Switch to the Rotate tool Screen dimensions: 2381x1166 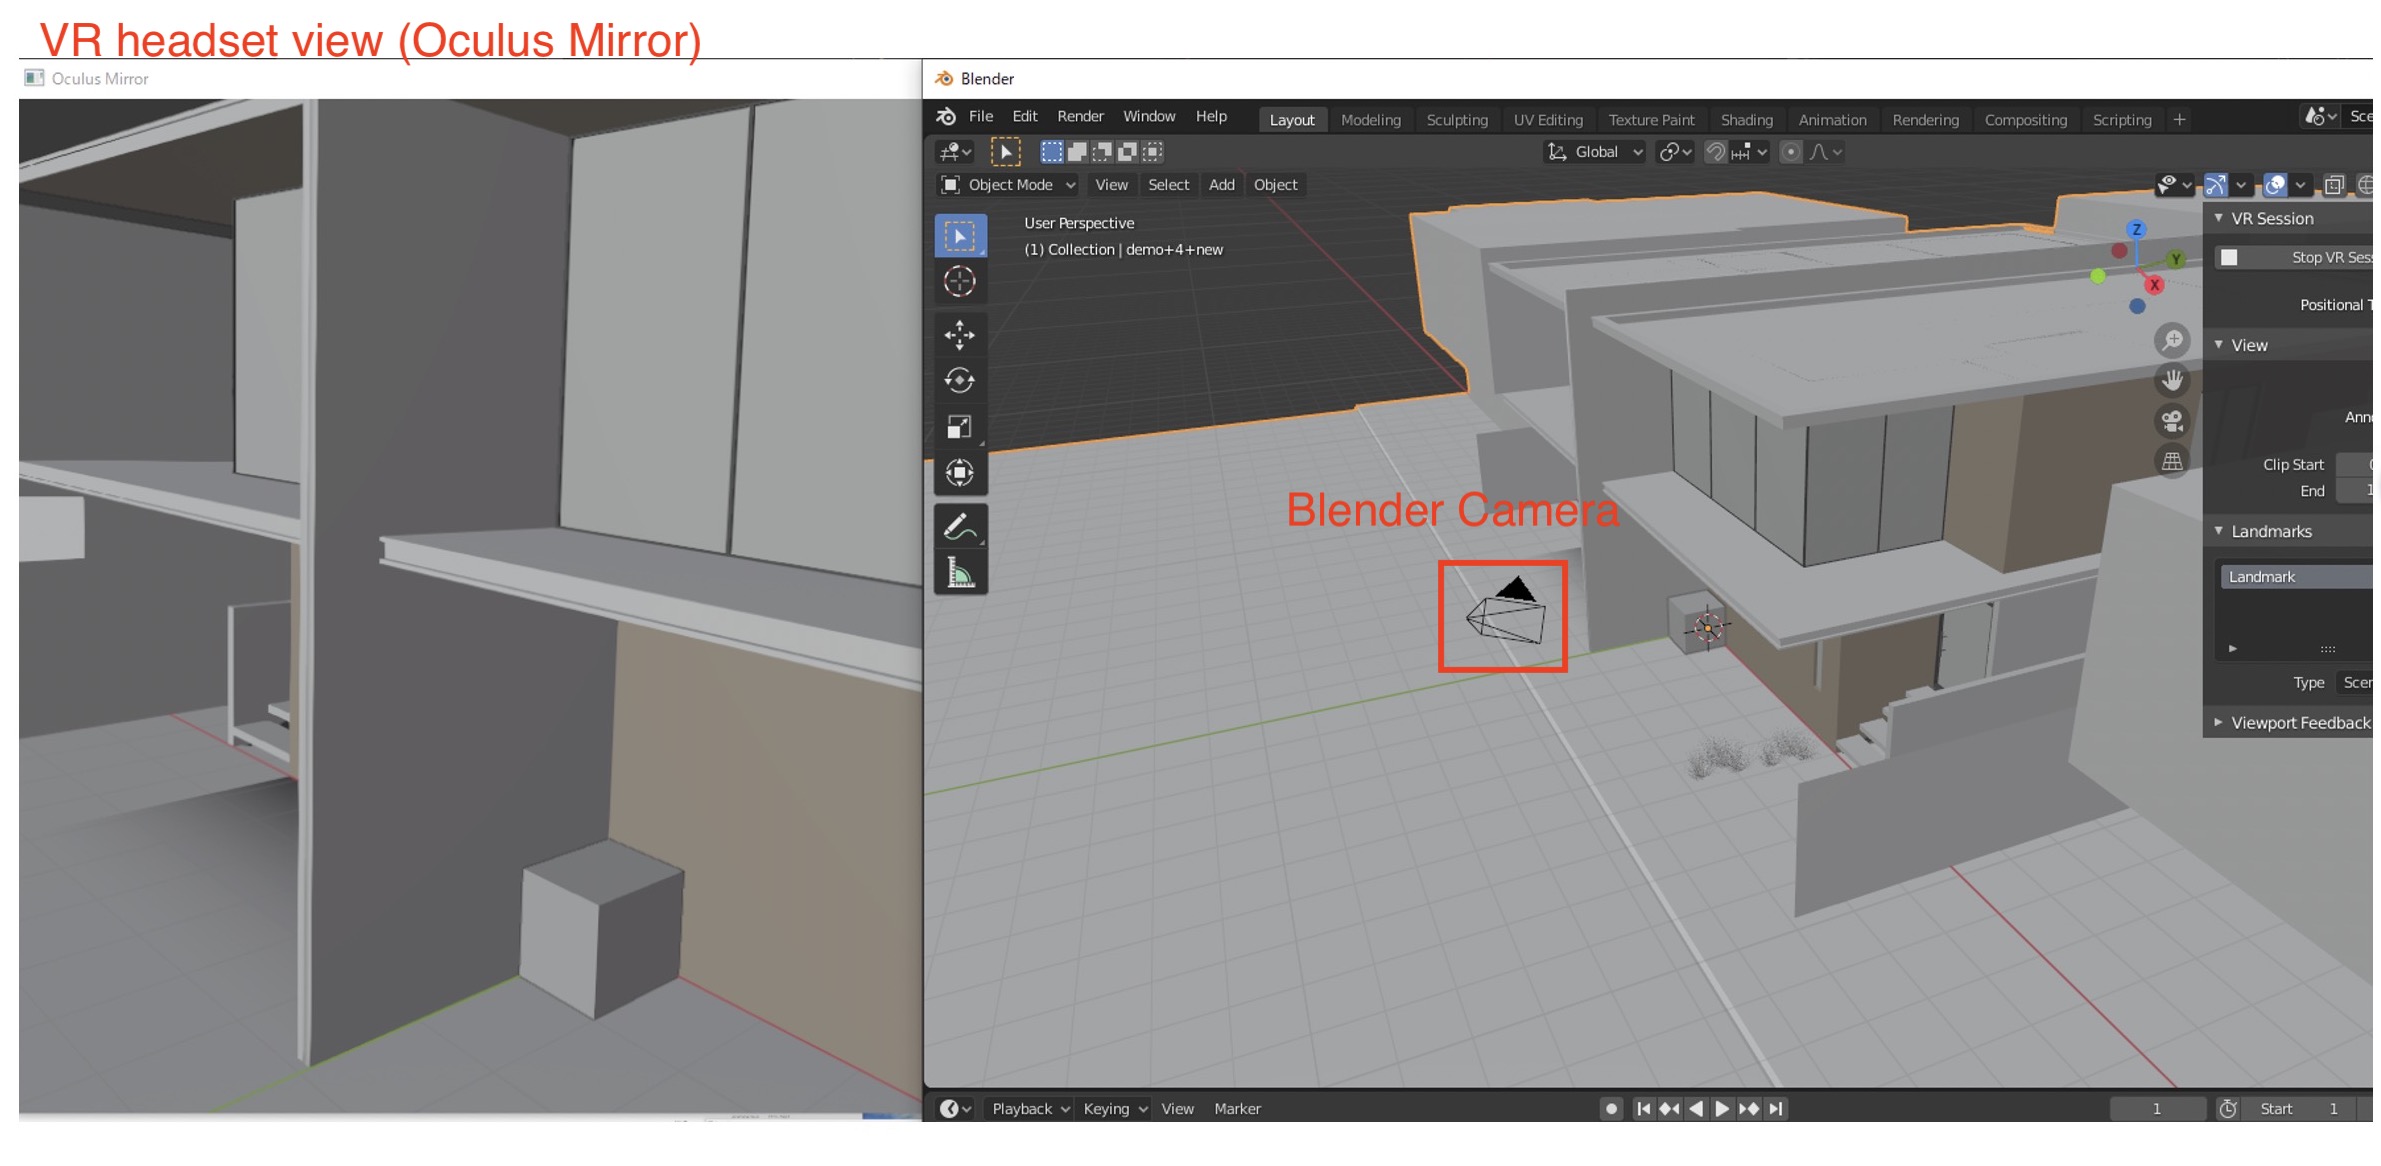point(960,381)
